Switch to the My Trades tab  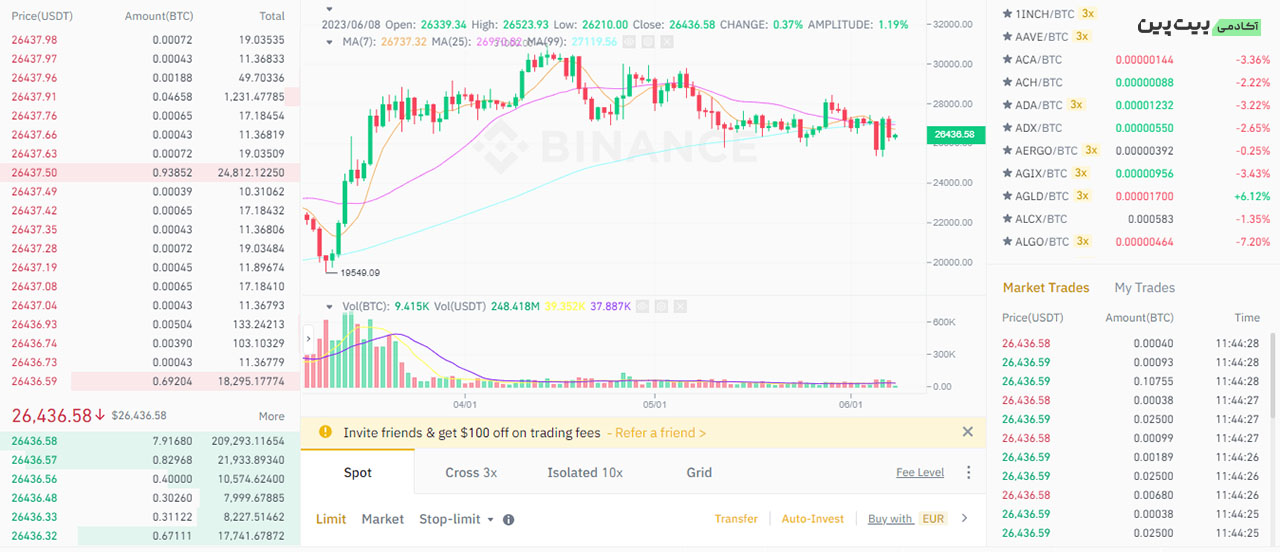click(x=1145, y=288)
